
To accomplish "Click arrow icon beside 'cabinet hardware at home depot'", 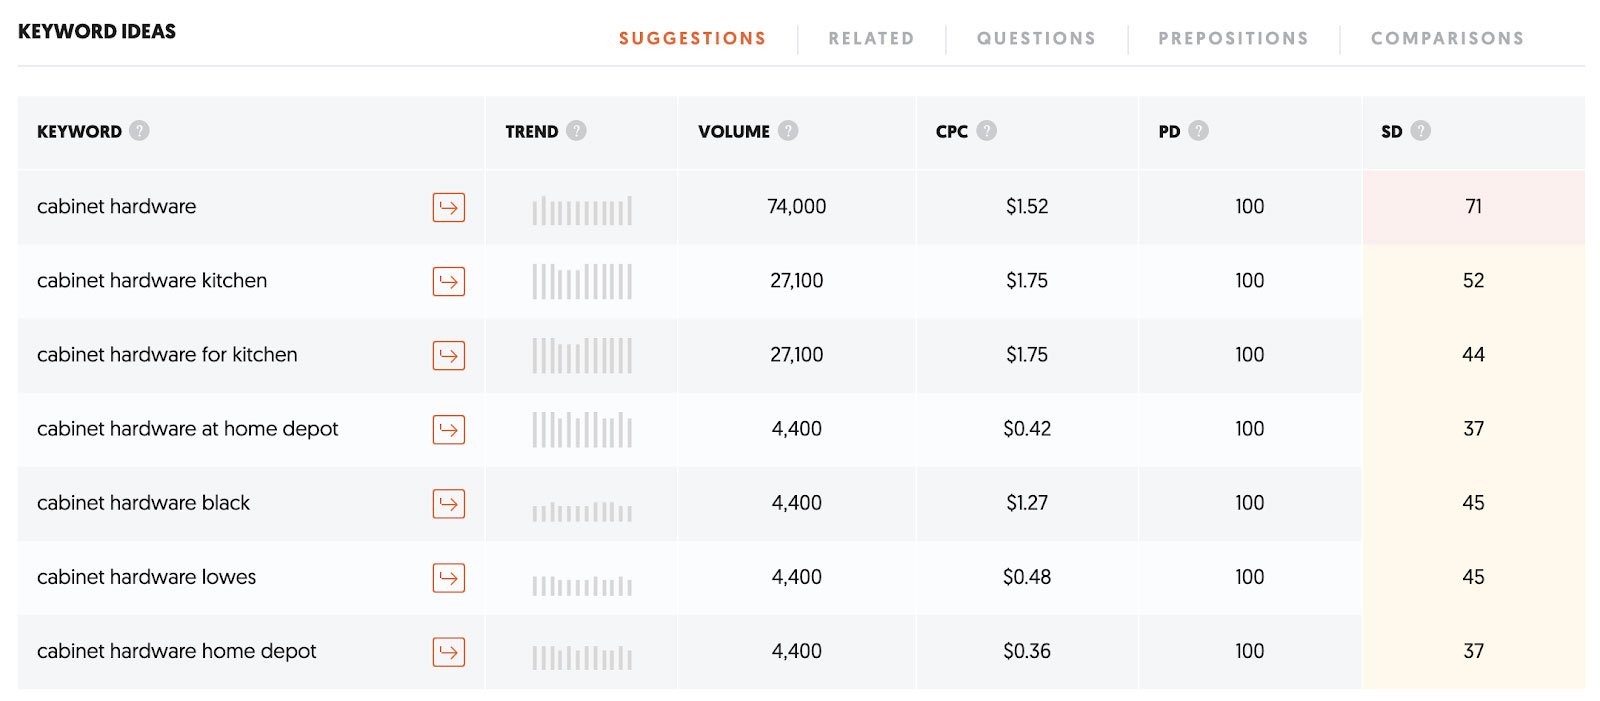I will coord(448,429).
